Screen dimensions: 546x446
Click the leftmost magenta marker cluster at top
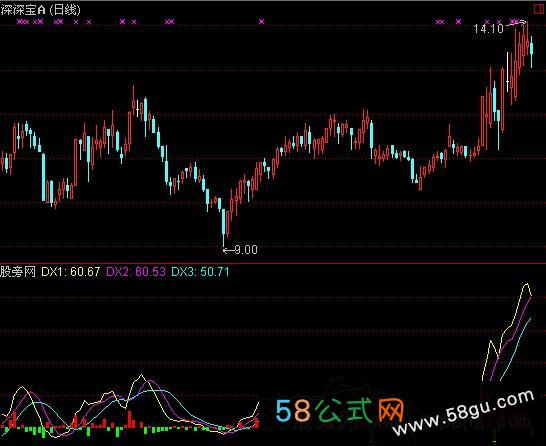point(23,22)
